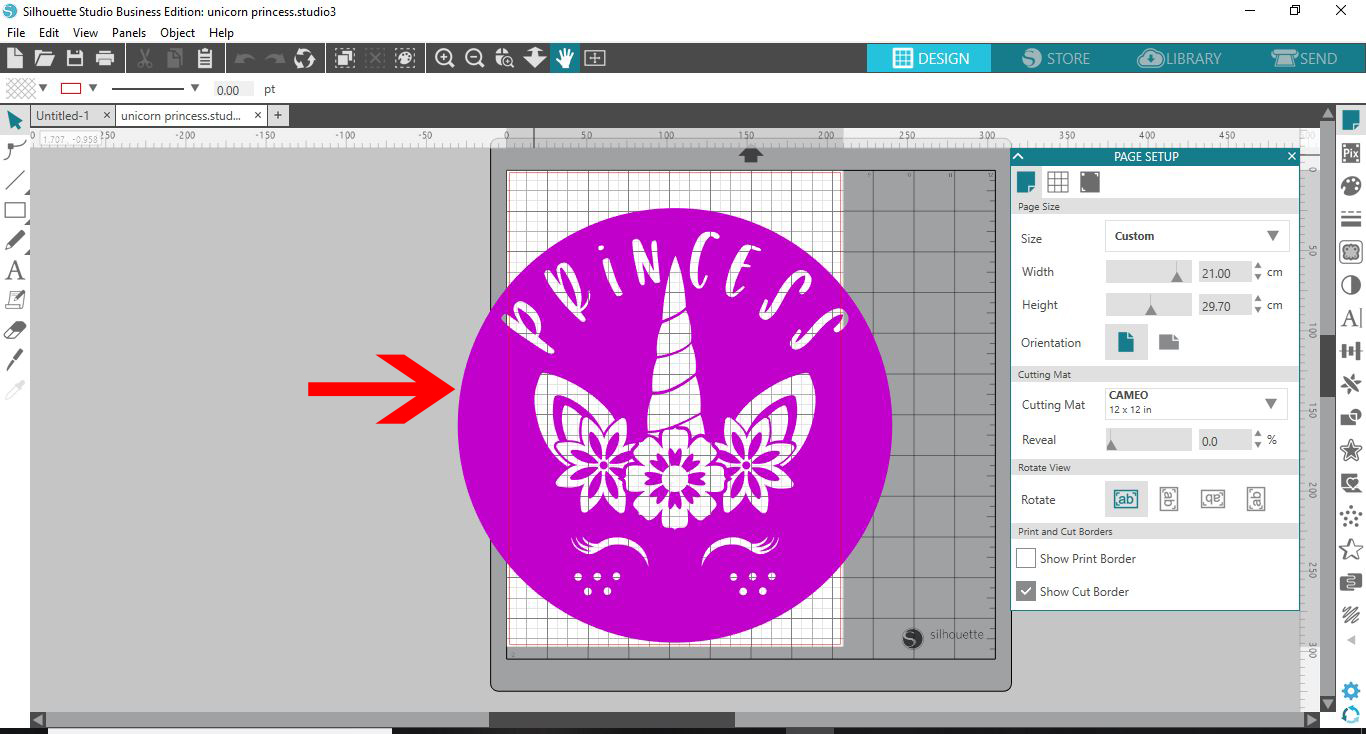Image resolution: width=1366 pixels, height=734 pixels.
Task: Enable the Show Print Border checkbox
Action: (1026, 558)
